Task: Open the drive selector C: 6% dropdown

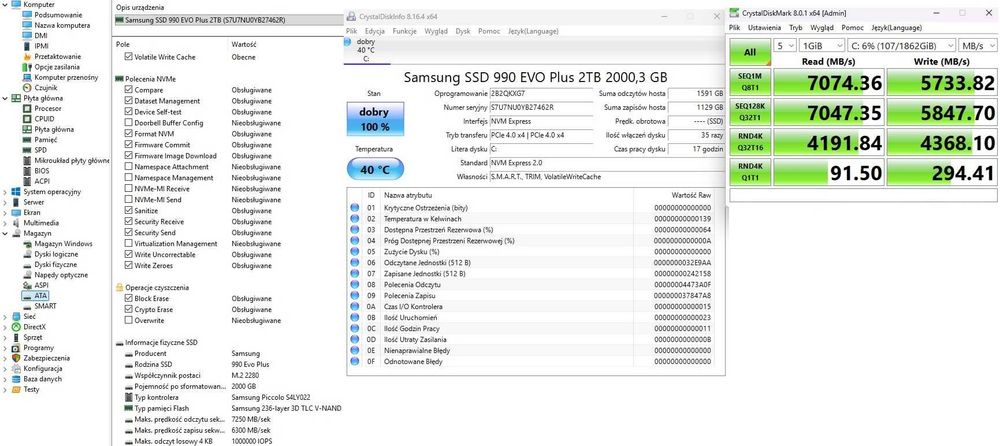Action: [901, 46]
